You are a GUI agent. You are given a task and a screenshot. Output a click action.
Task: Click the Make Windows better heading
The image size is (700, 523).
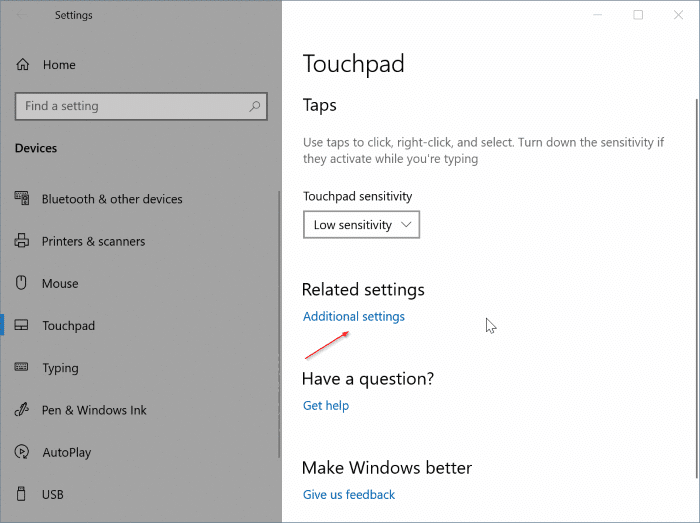point(387,468)
